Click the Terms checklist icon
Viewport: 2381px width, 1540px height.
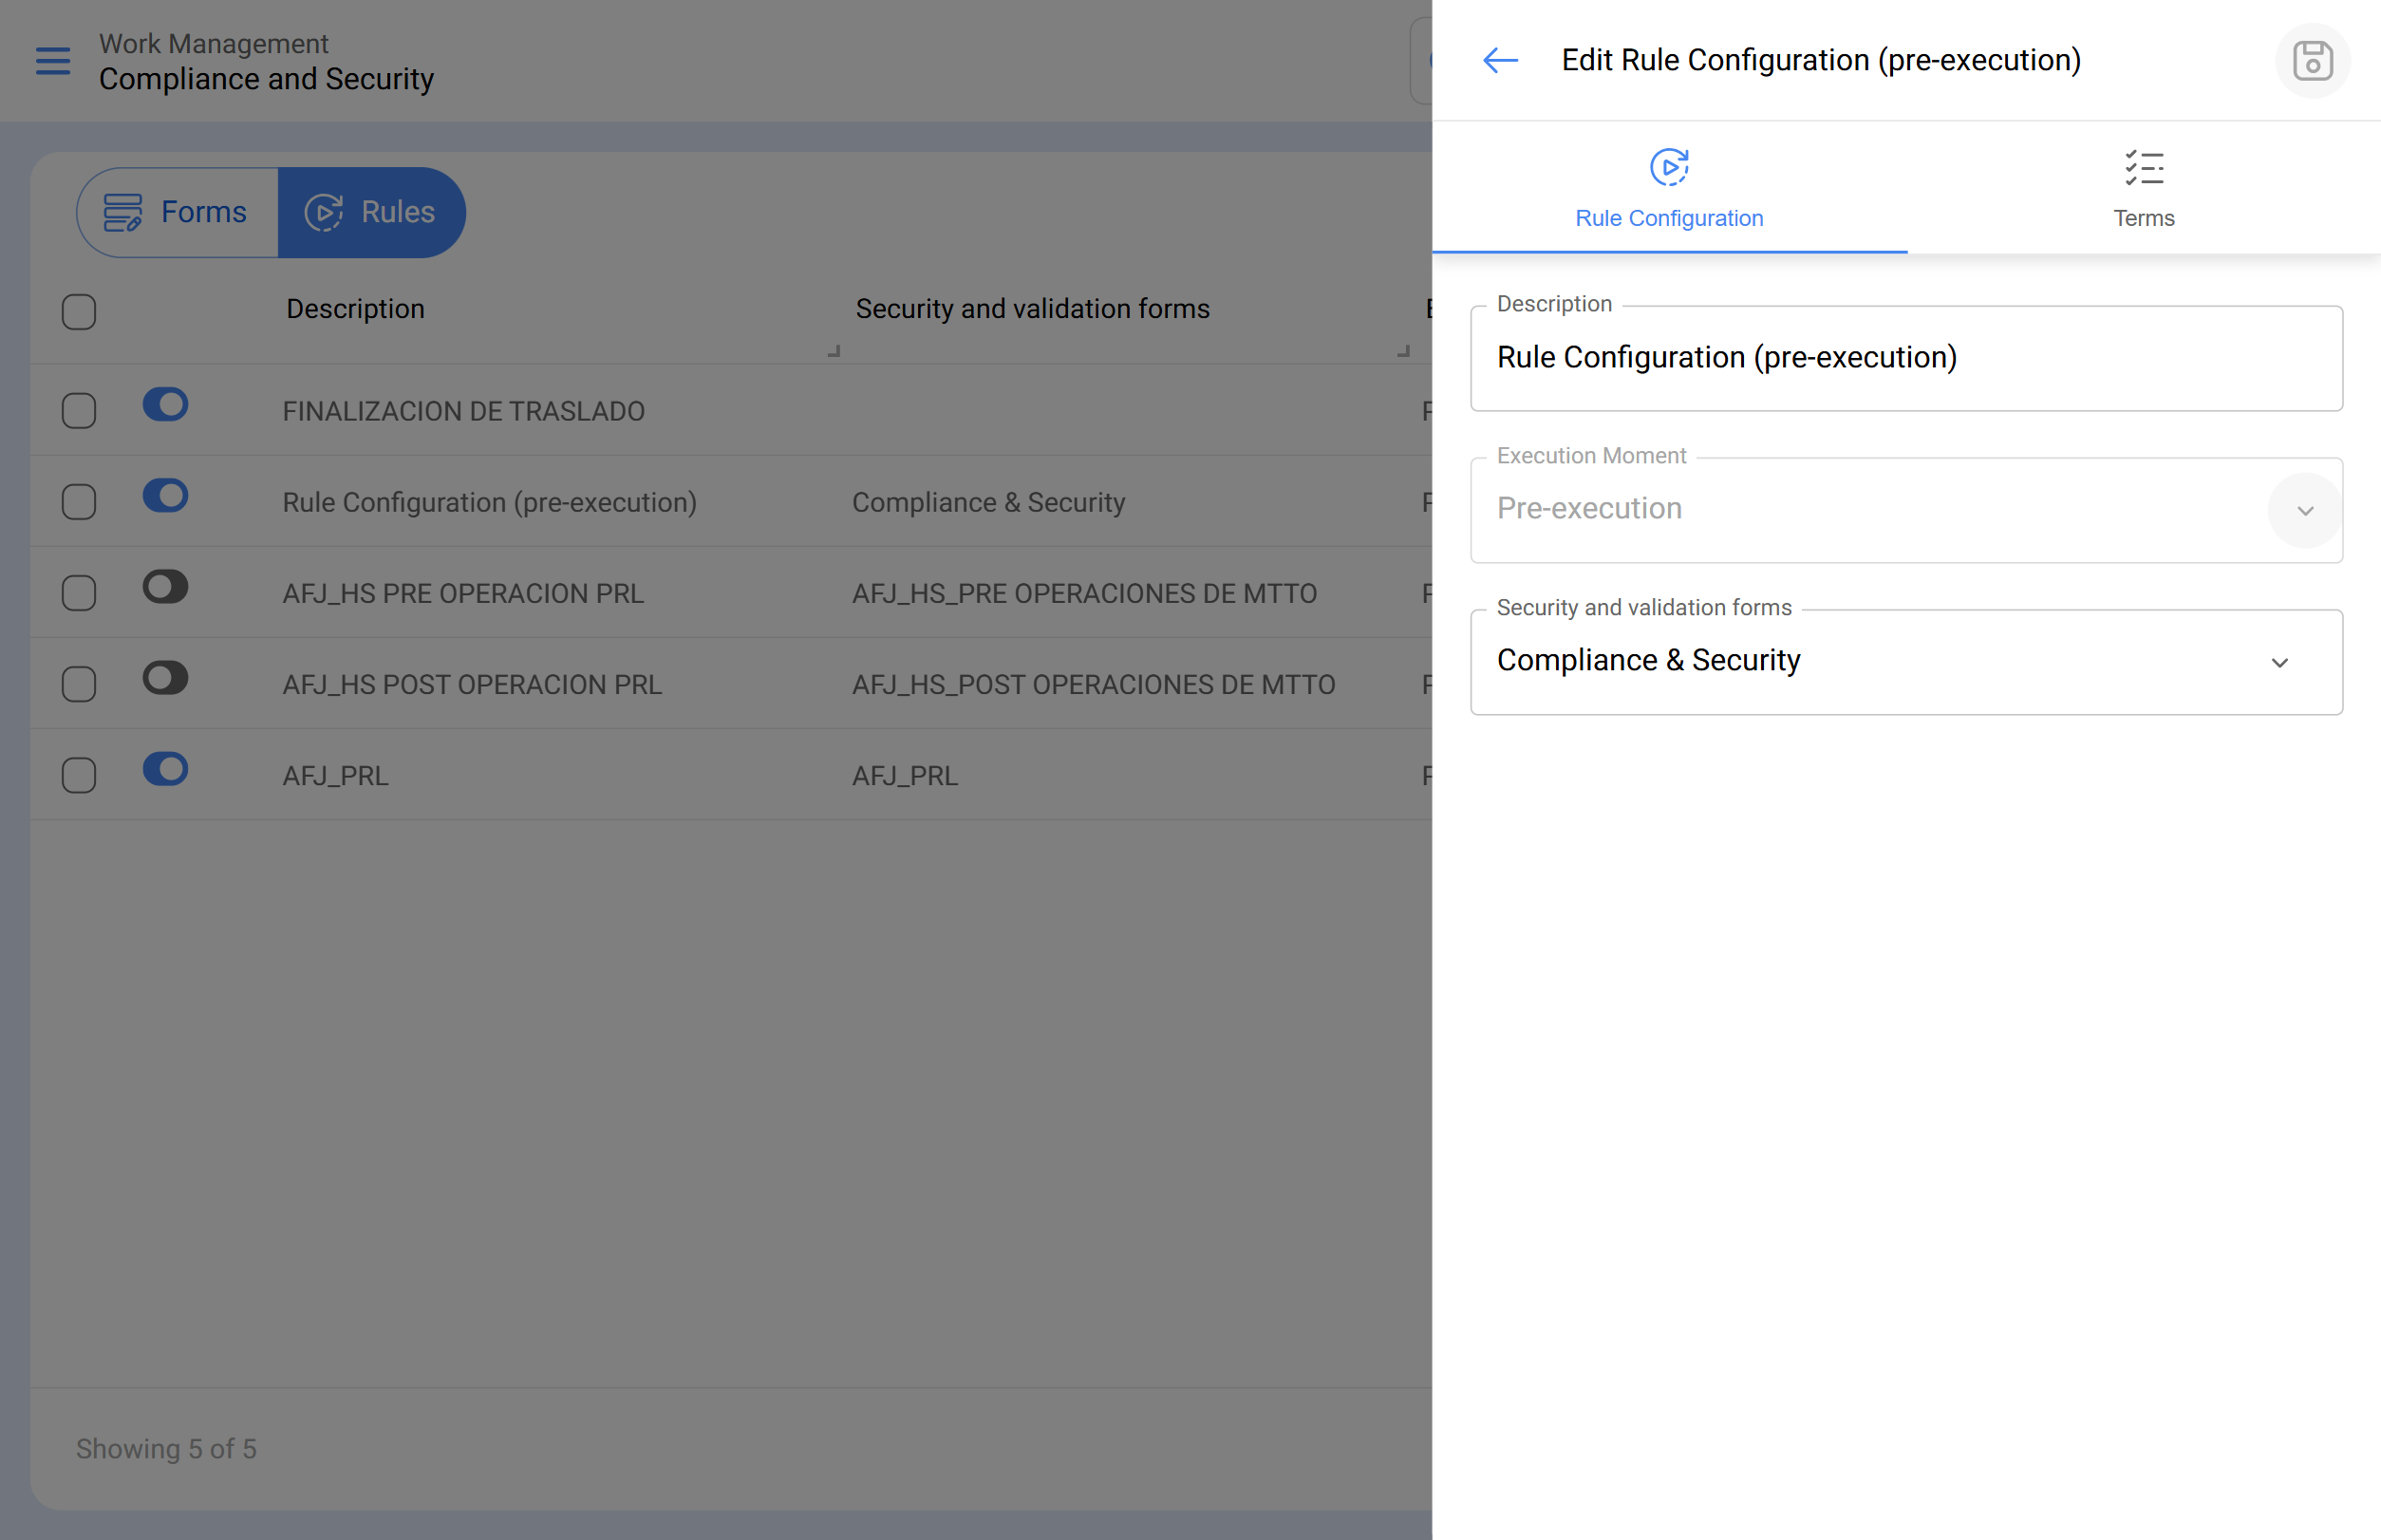2144,167
